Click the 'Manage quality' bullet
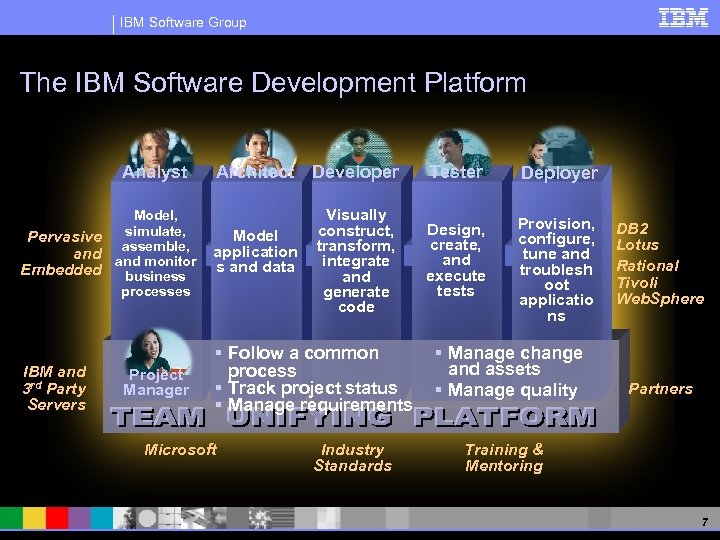This screenshot has width=720, height=540. pos(512,390)
